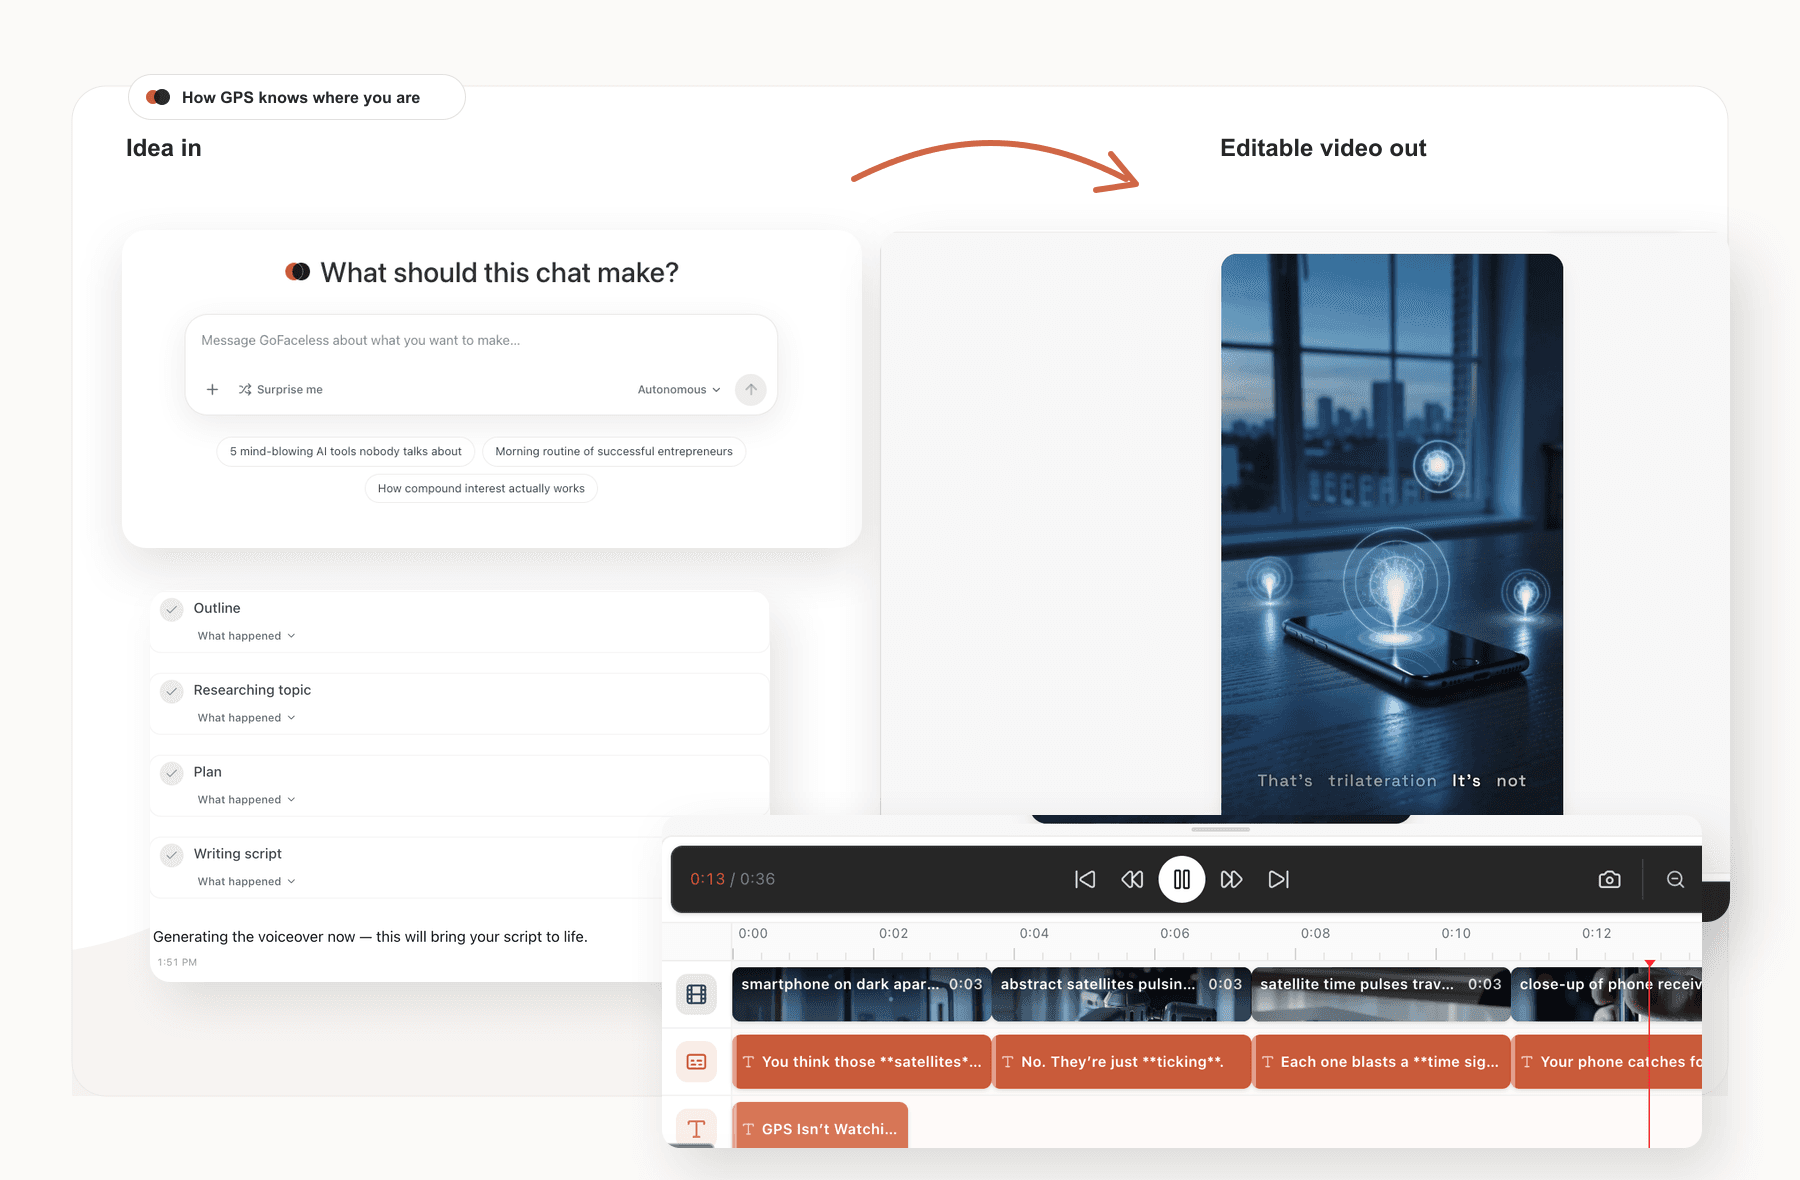
Task: Click the Plan step checkmark
Action: pyautogui.click(x=172, y=773)
